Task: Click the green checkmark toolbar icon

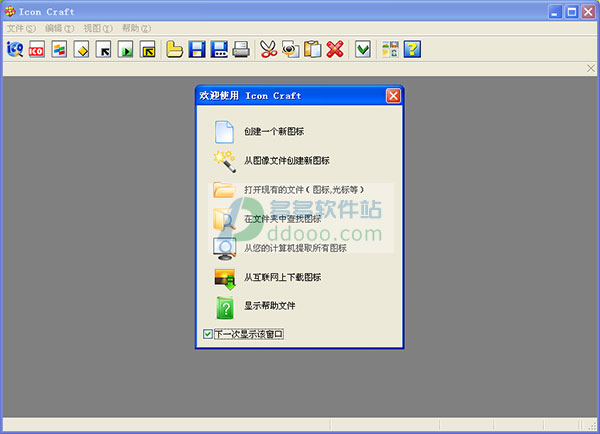Action: point(362,49)
